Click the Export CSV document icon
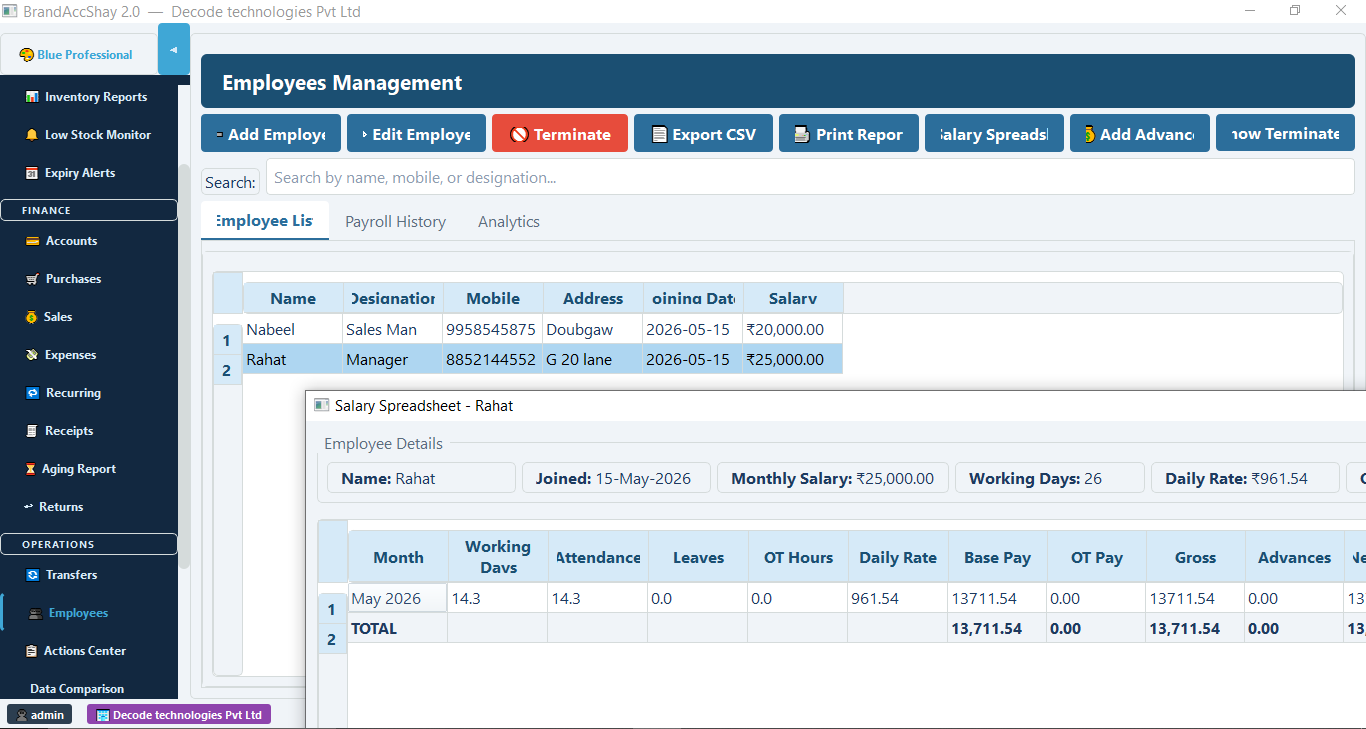This screenshot has width=1366, height=729. click(659, 134)
